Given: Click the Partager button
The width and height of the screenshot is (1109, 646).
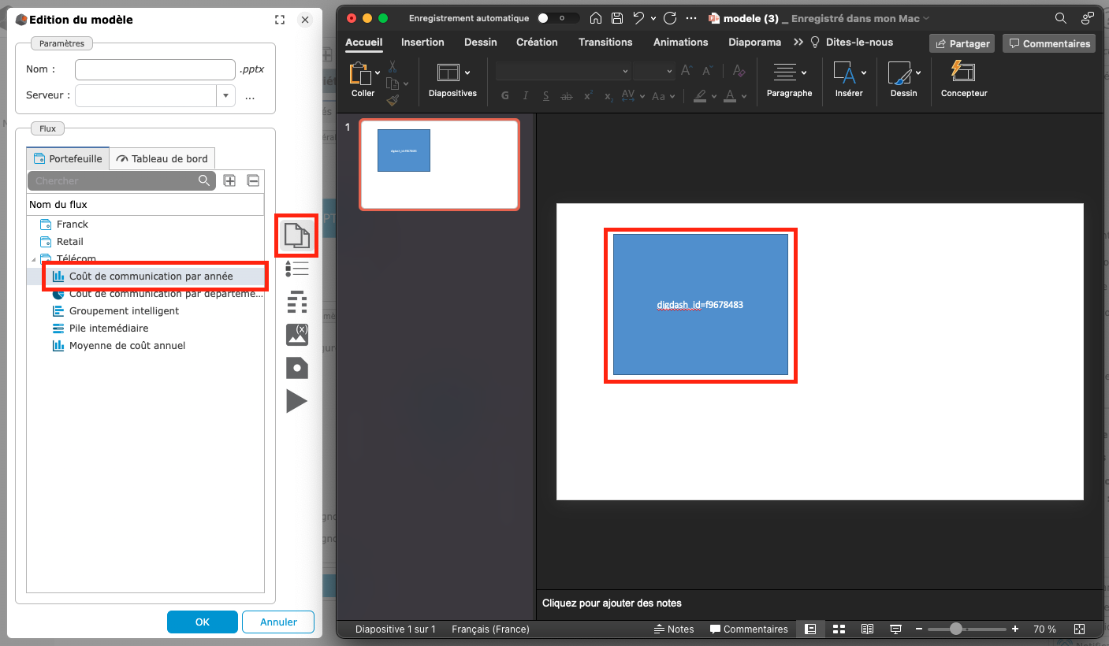Looking at the screenshot, I should click(961, 44).
